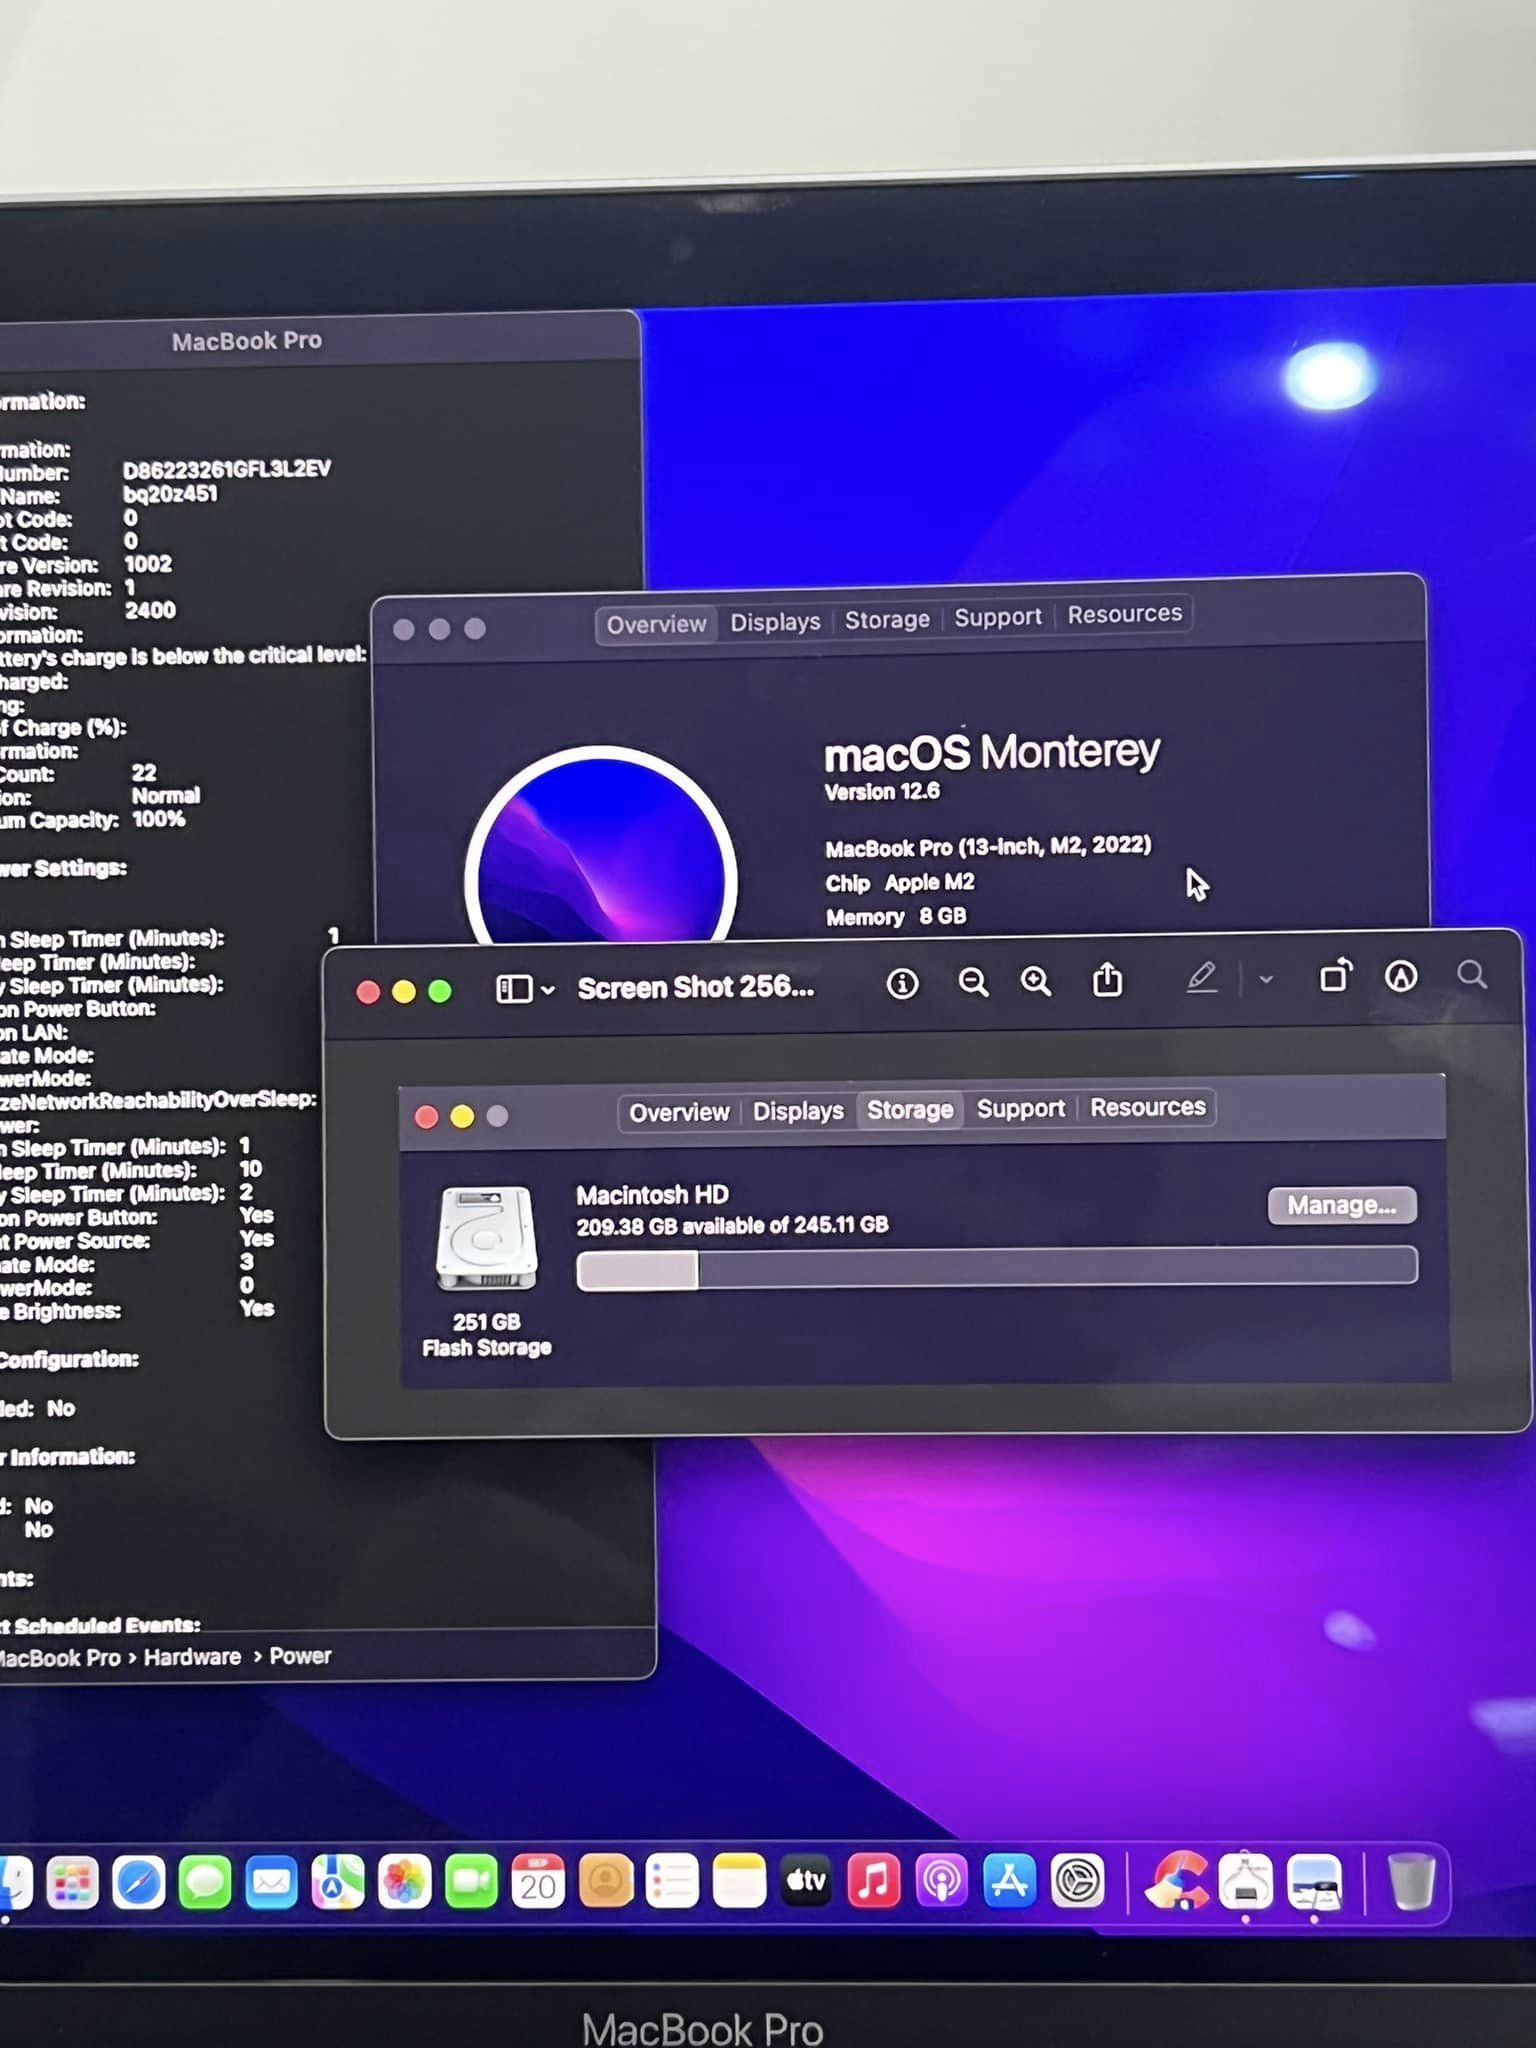Zoom in using Preview's magnifier plus icon
The image size is (1536, 2048).
pyautogui.click(x=1035, y=981)
